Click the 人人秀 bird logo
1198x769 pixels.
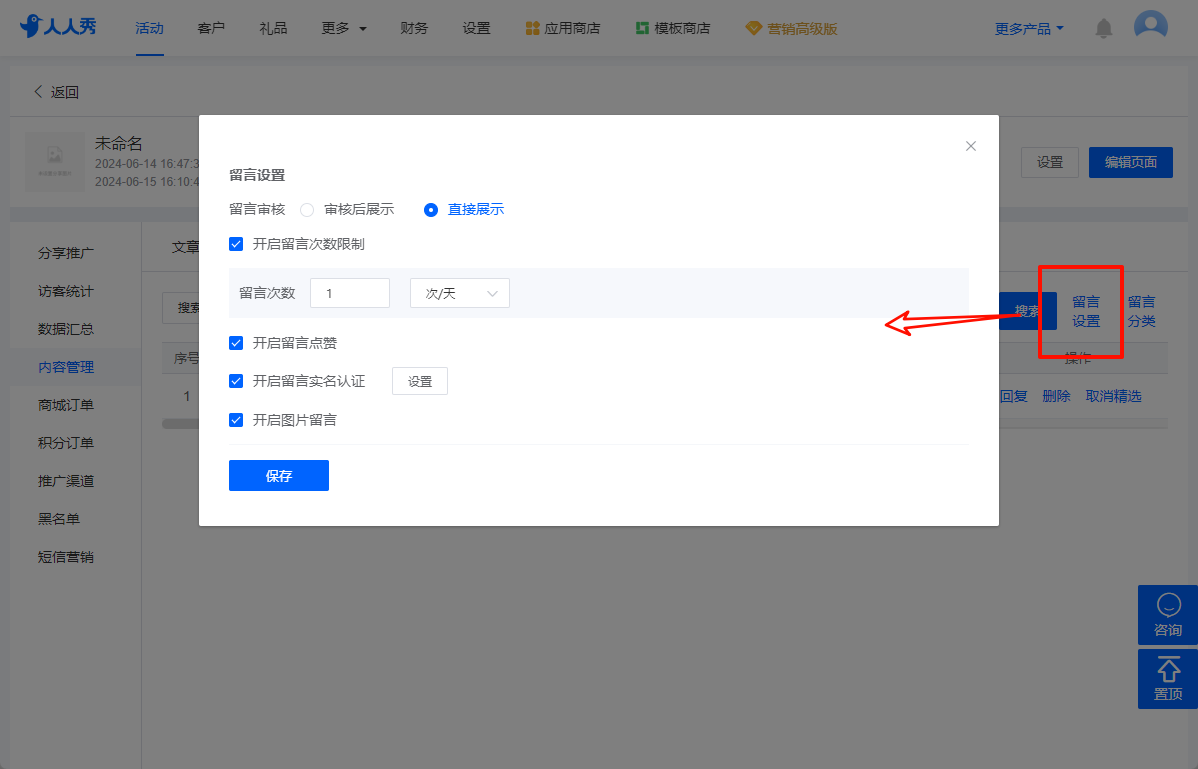pyautogui.click(x=30, y=26)
